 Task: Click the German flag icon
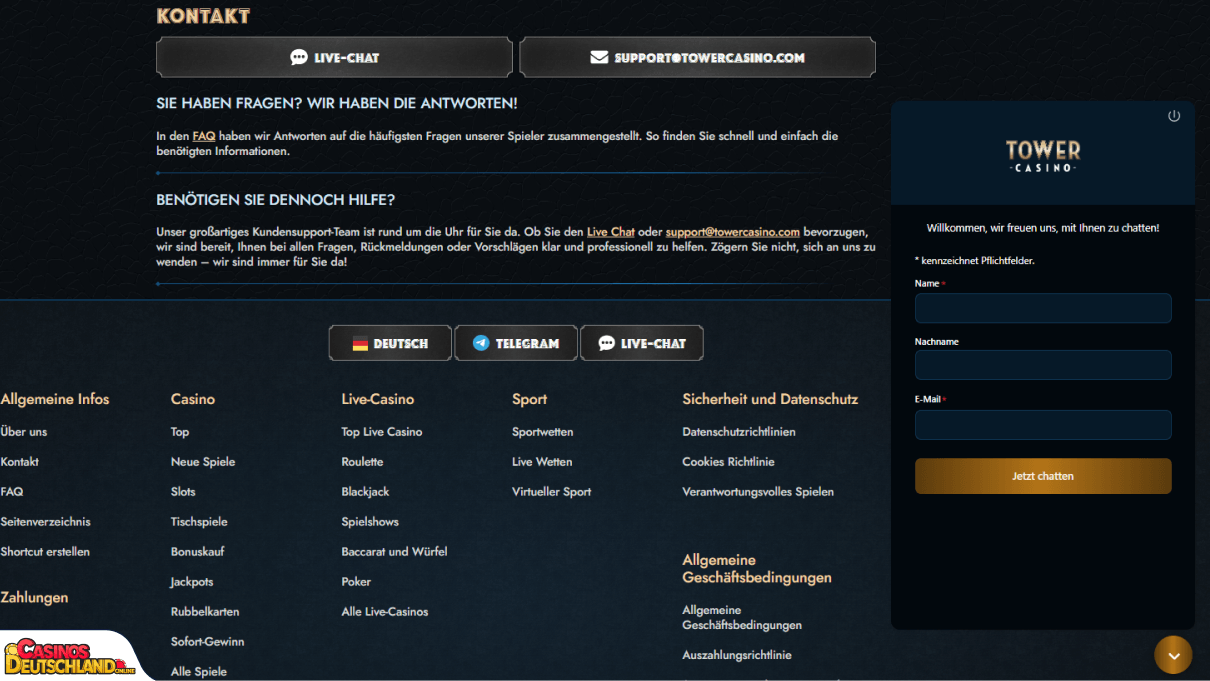361,343
